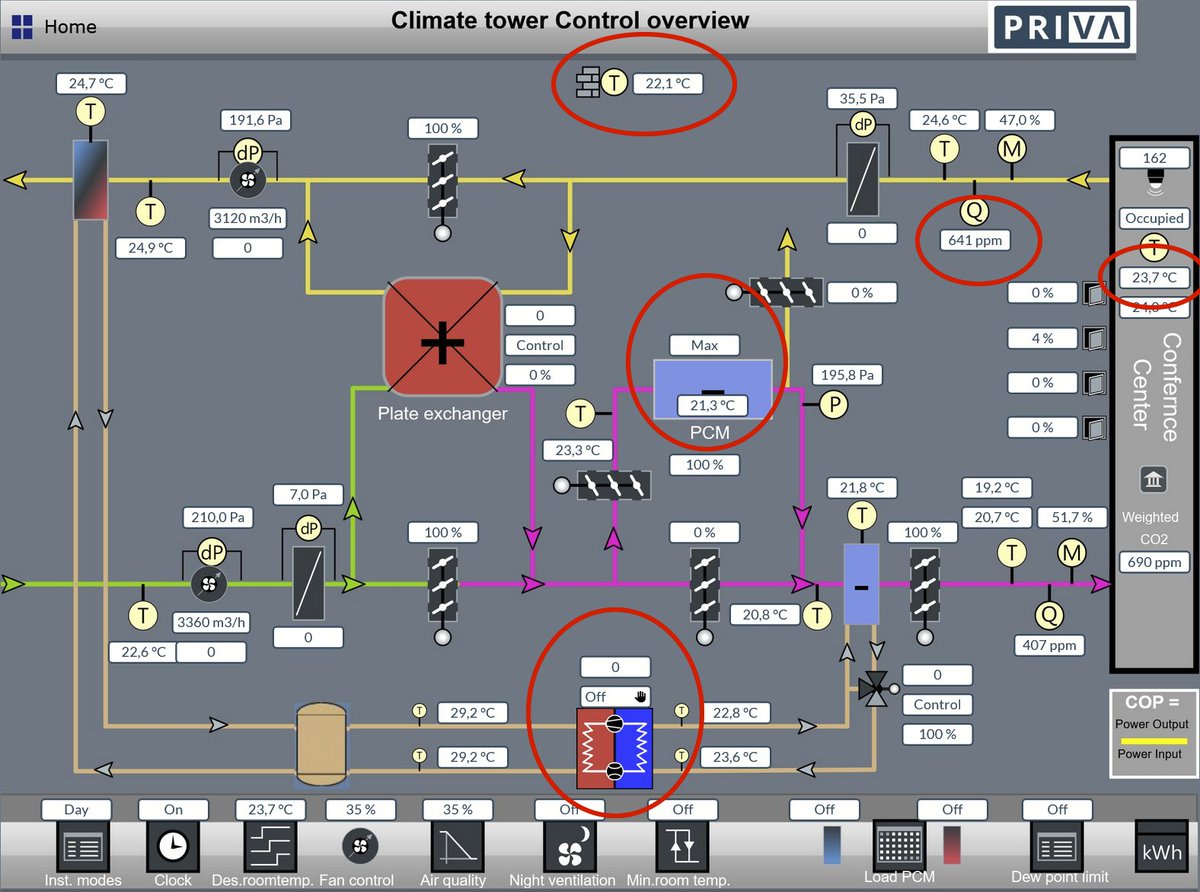Click the 195,8 Pa pressure value
Image resolution: width=1200 pixels, height=892 pixels.
click(848, 375)
